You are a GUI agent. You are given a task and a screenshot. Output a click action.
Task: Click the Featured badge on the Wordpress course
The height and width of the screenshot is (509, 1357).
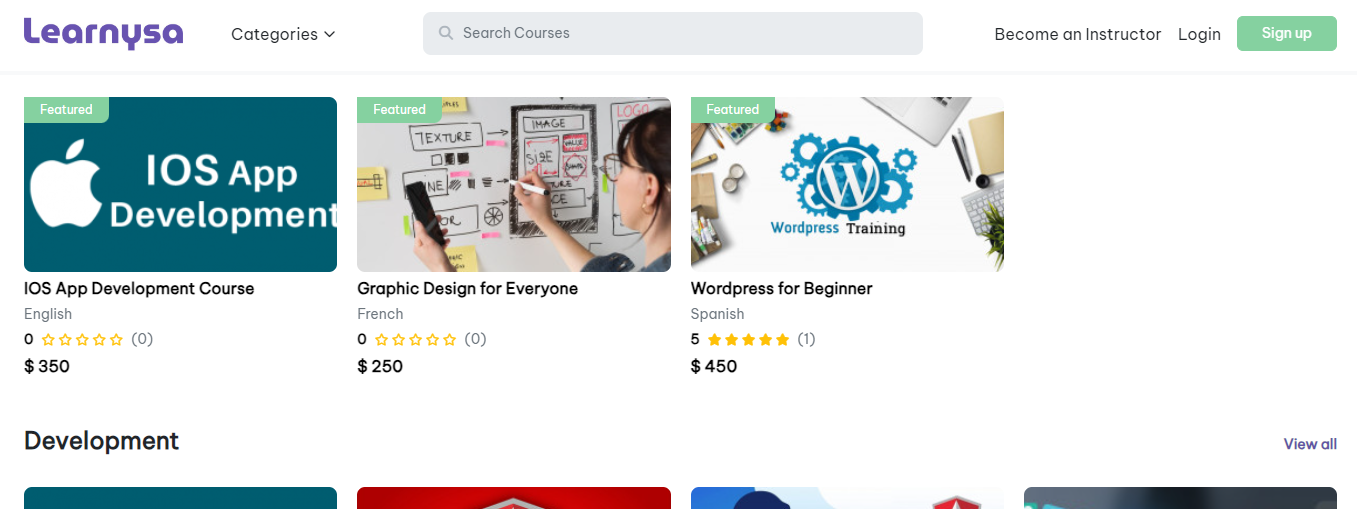tap(733, 110)
